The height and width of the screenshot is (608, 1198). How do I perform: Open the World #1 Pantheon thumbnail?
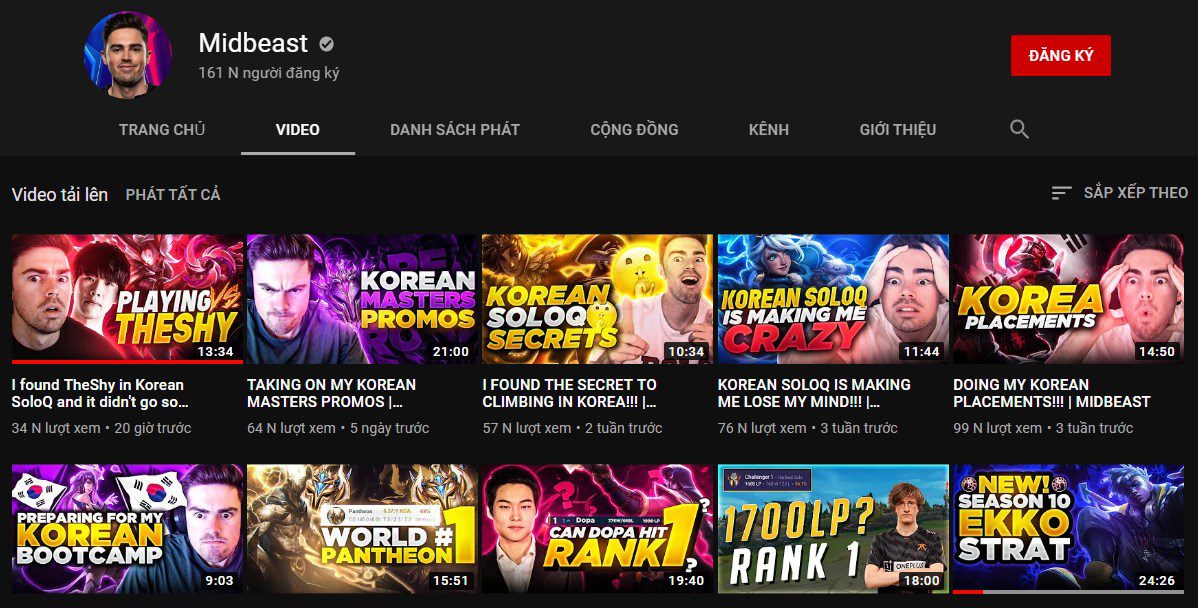363,529
